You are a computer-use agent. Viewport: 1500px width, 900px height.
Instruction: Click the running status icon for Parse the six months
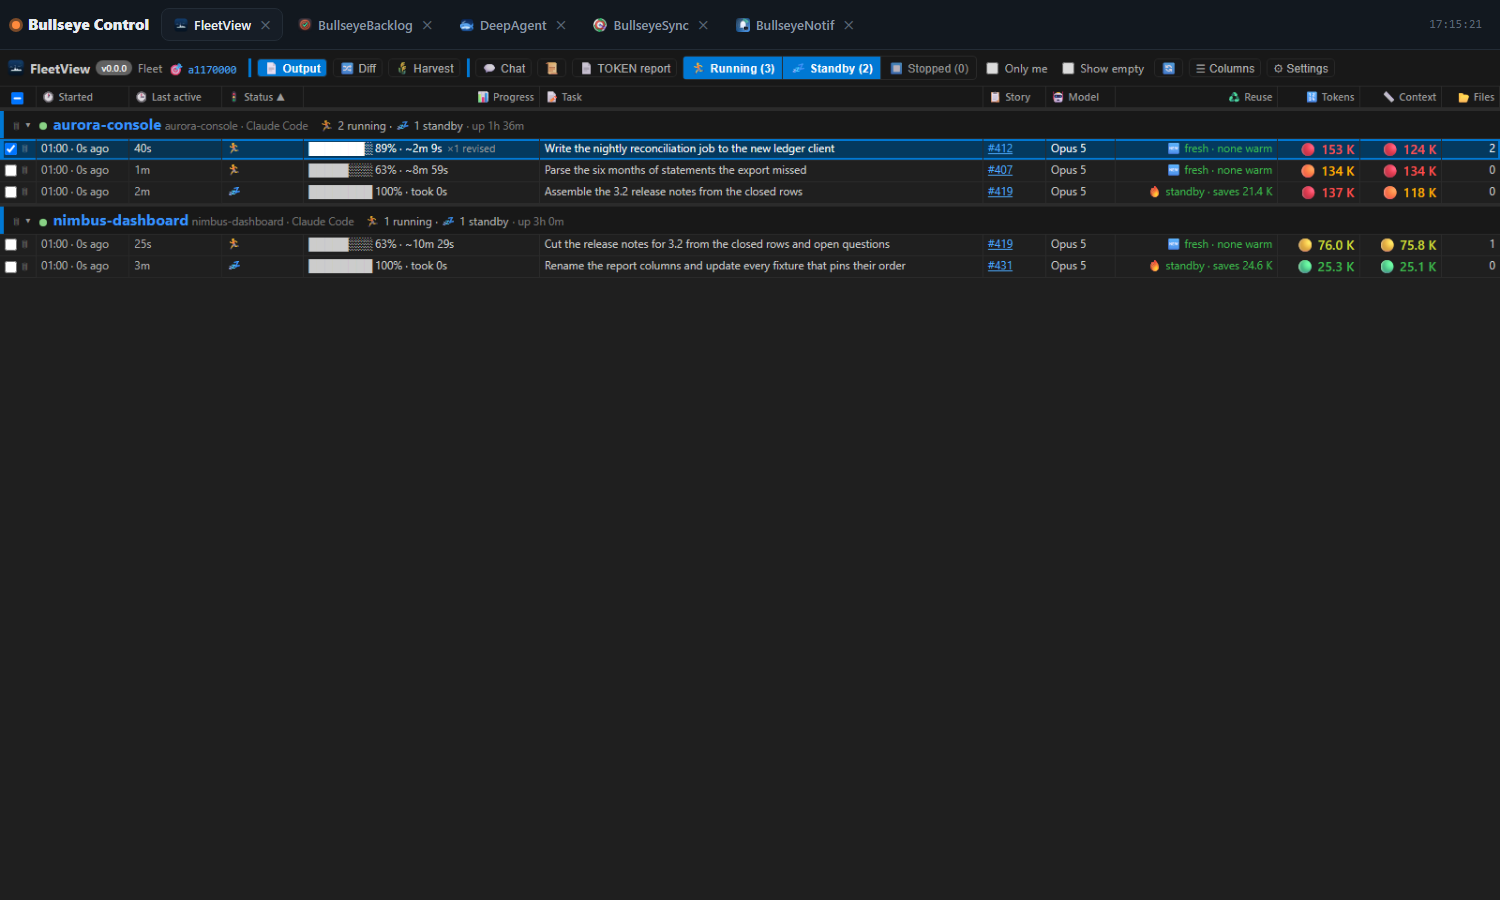click(234, 170)
